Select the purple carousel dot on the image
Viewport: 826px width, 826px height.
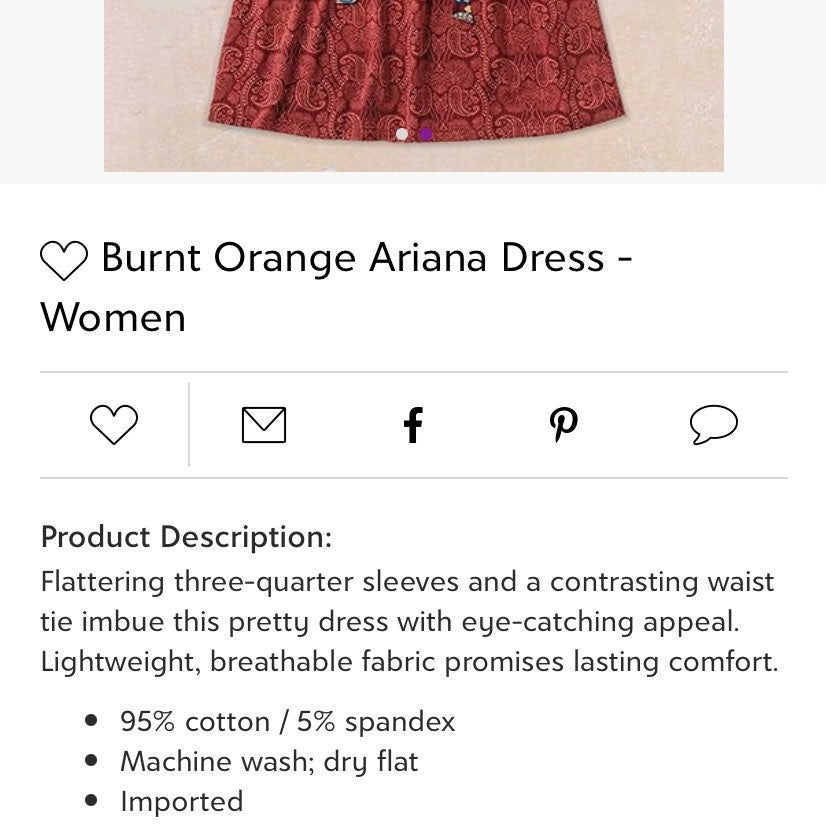click(426, 134)
